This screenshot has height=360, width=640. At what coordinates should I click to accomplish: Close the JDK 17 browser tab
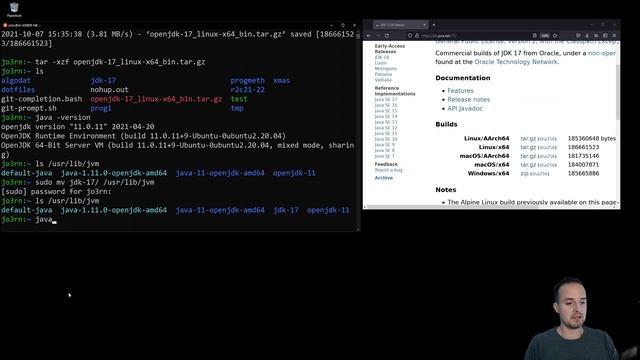point(424,25)
